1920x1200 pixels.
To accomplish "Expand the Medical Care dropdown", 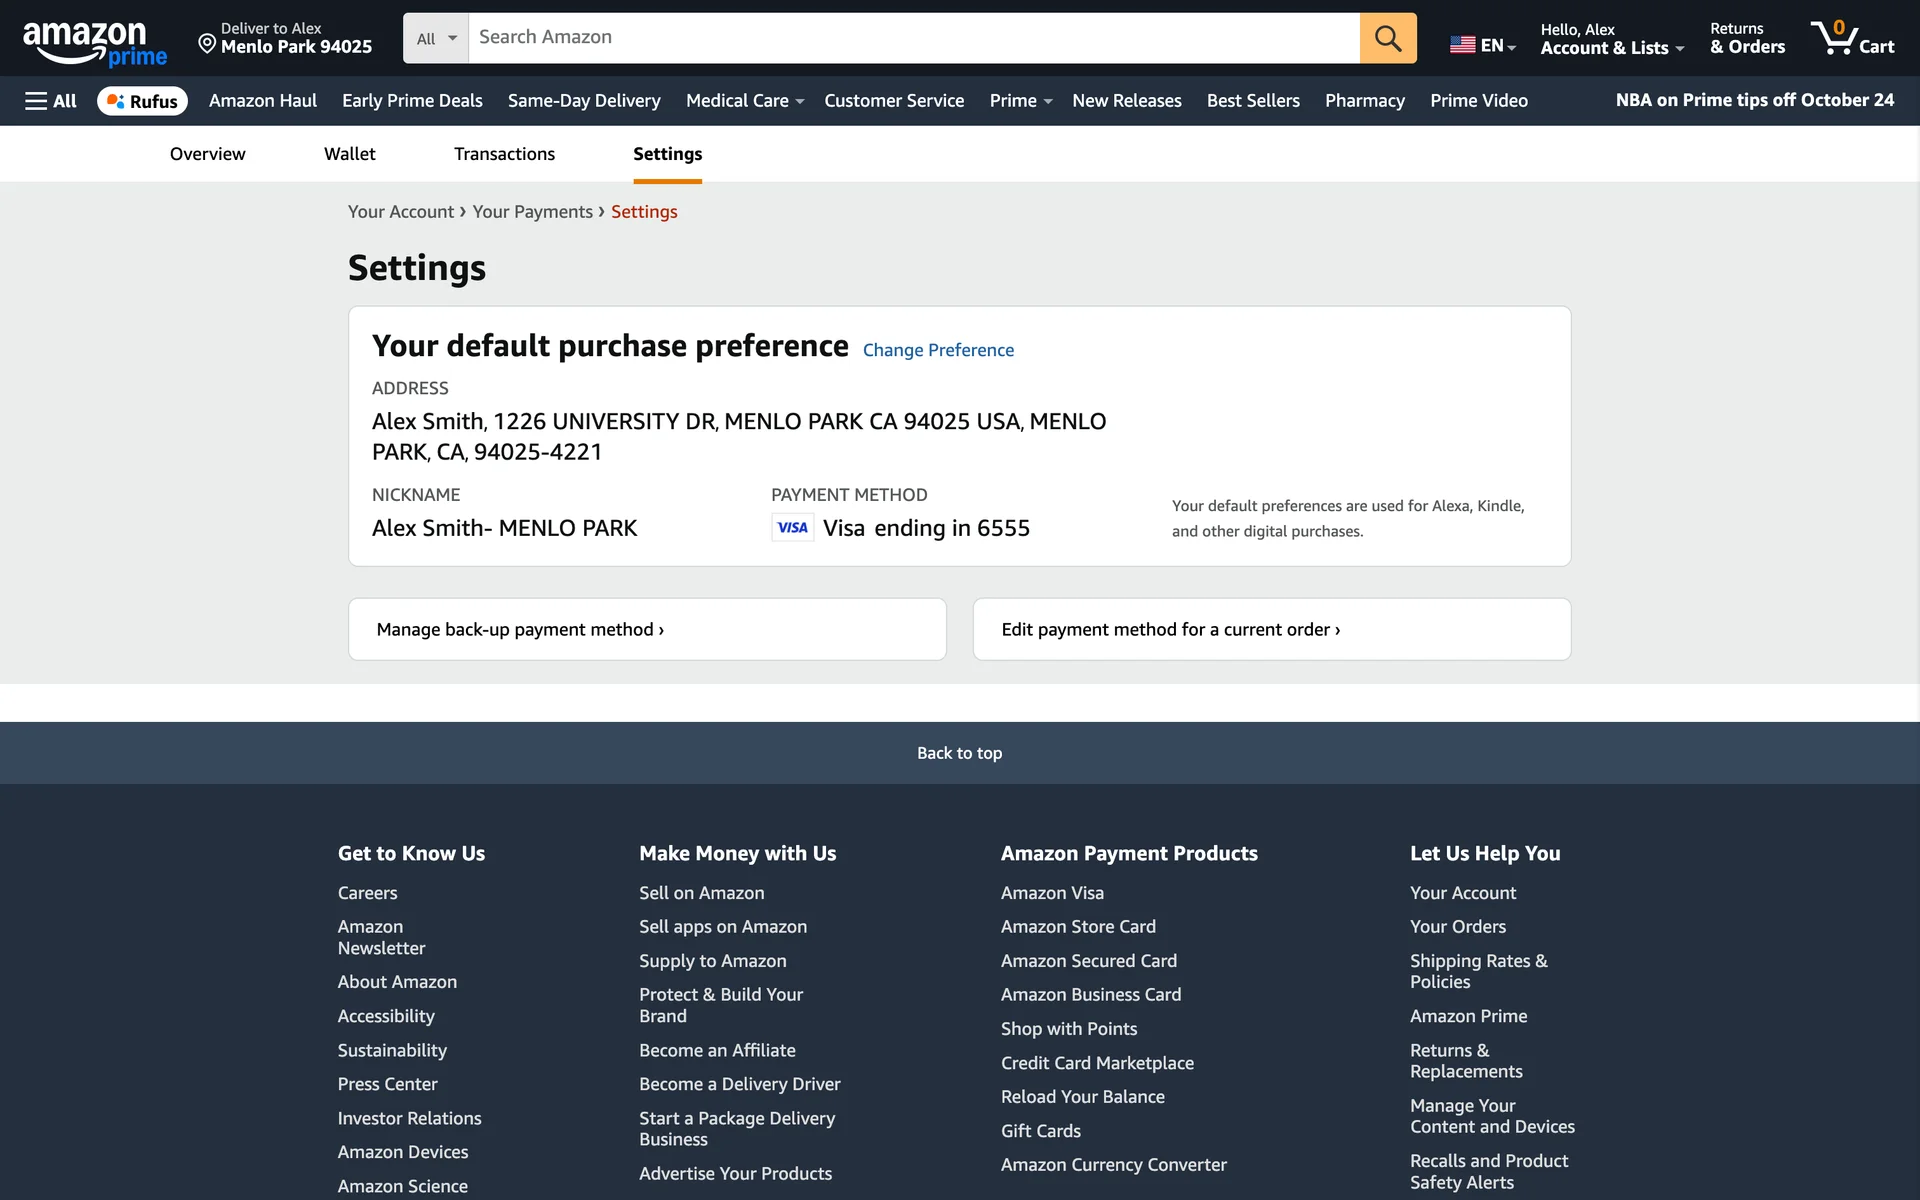I will 744,101.
